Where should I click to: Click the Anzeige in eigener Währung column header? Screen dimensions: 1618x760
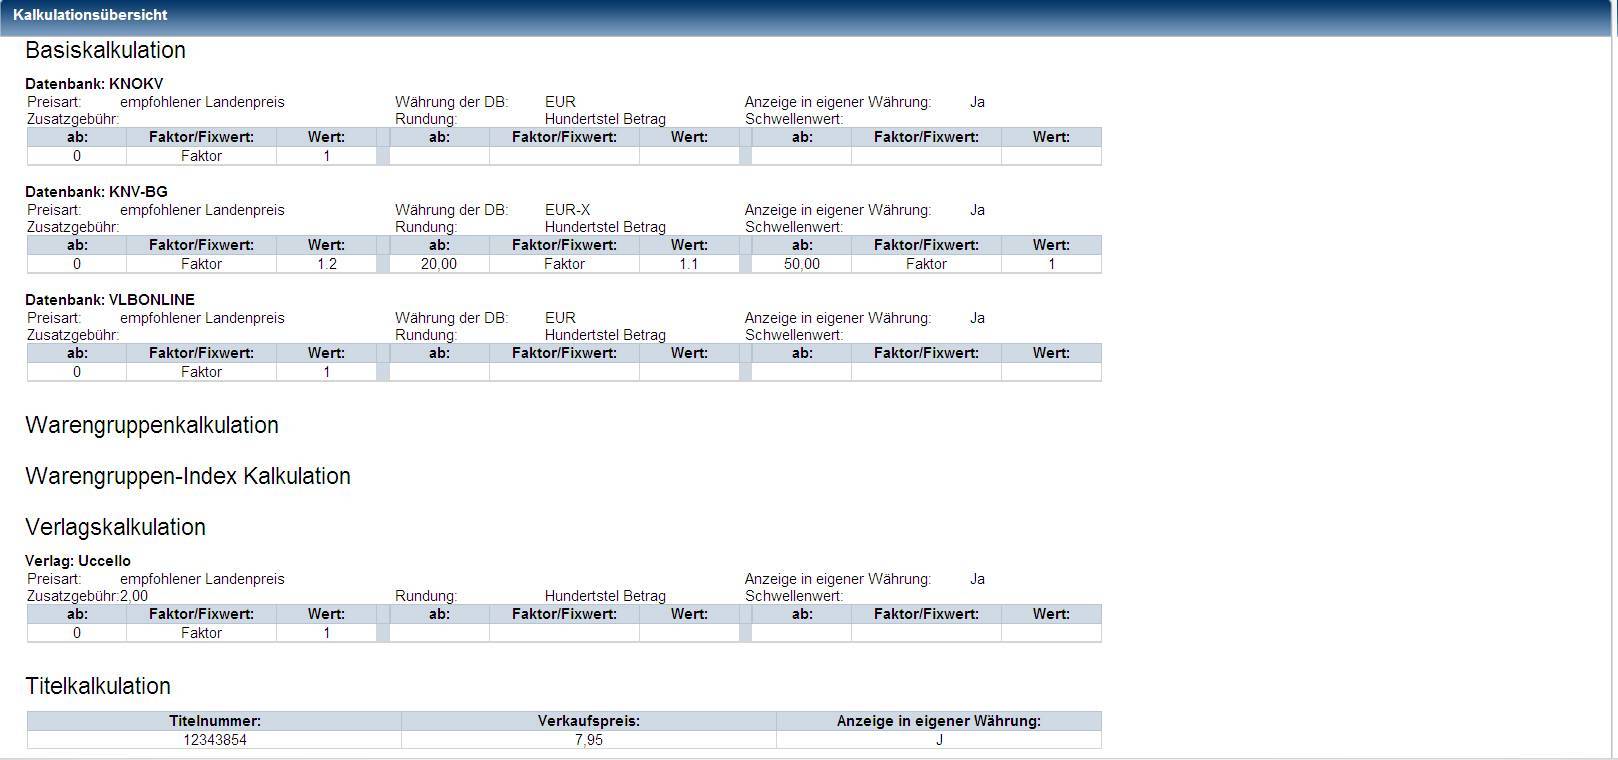point(938,721)
